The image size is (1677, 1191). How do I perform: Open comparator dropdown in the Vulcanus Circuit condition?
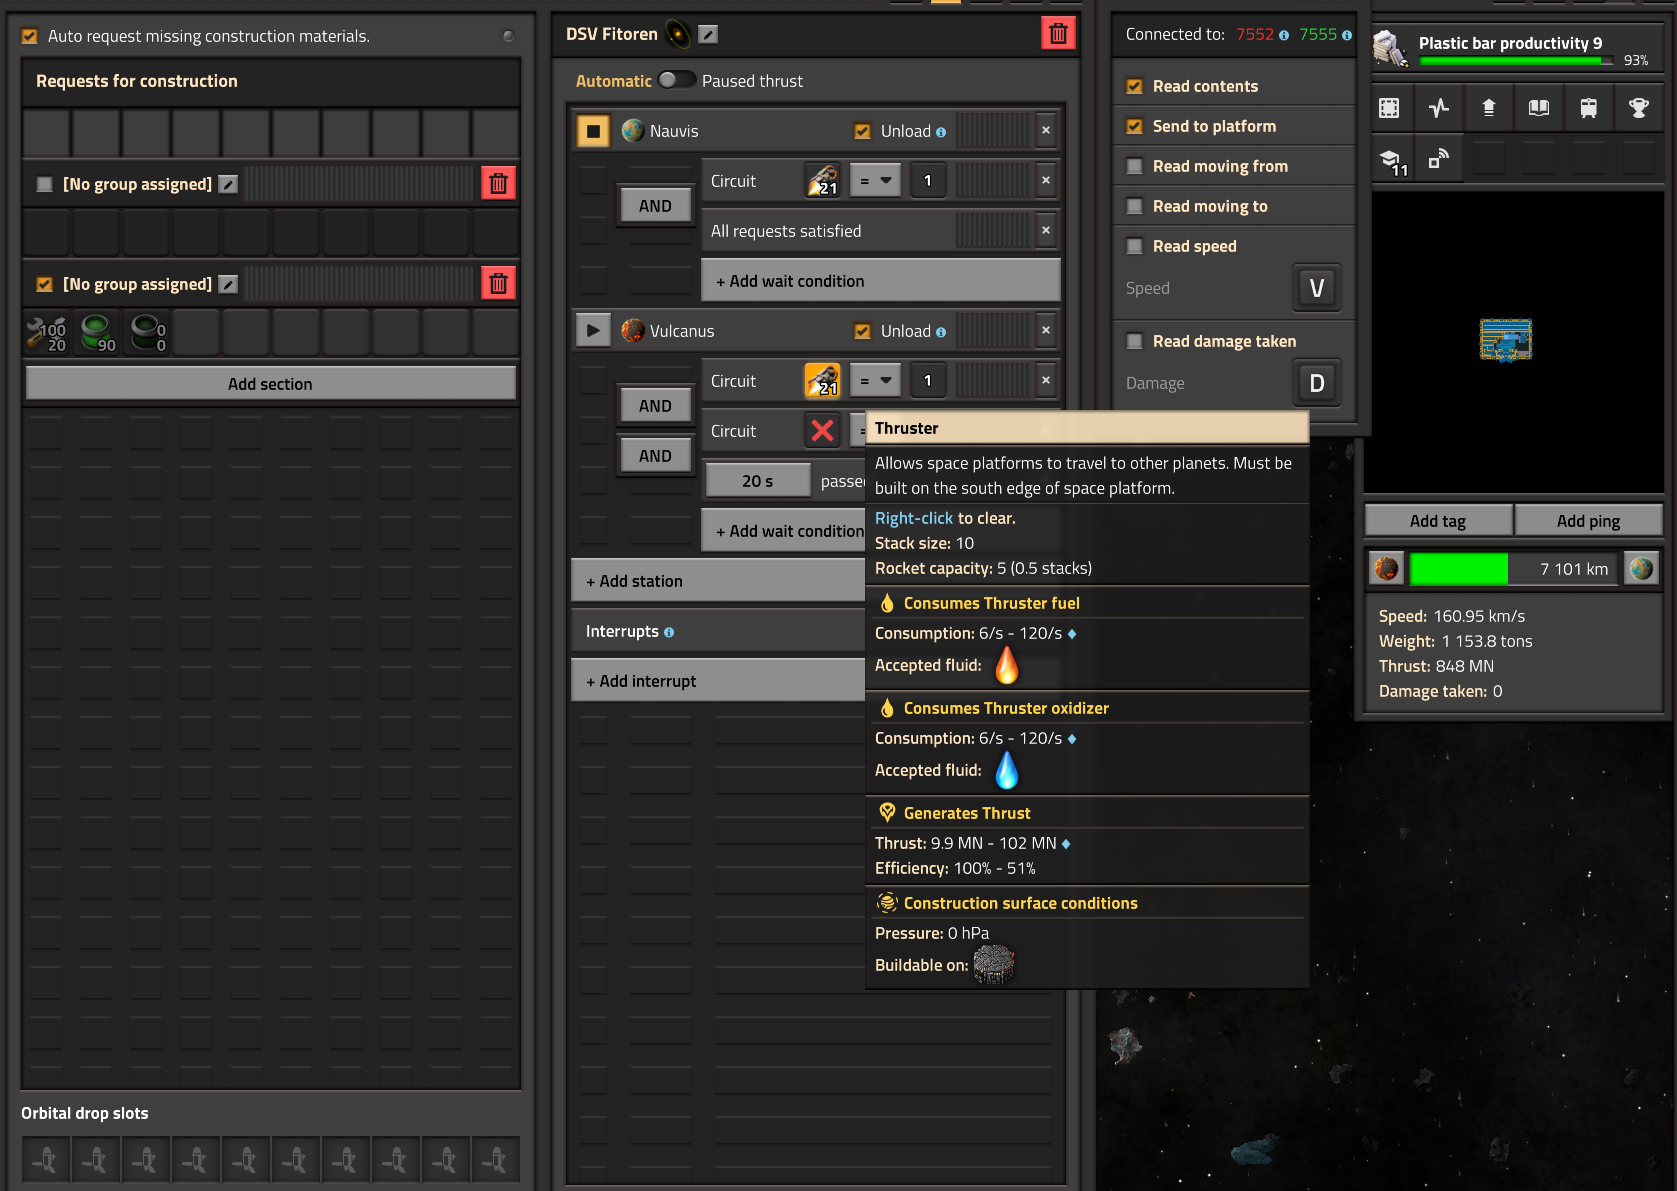click(x=875, y=381)
